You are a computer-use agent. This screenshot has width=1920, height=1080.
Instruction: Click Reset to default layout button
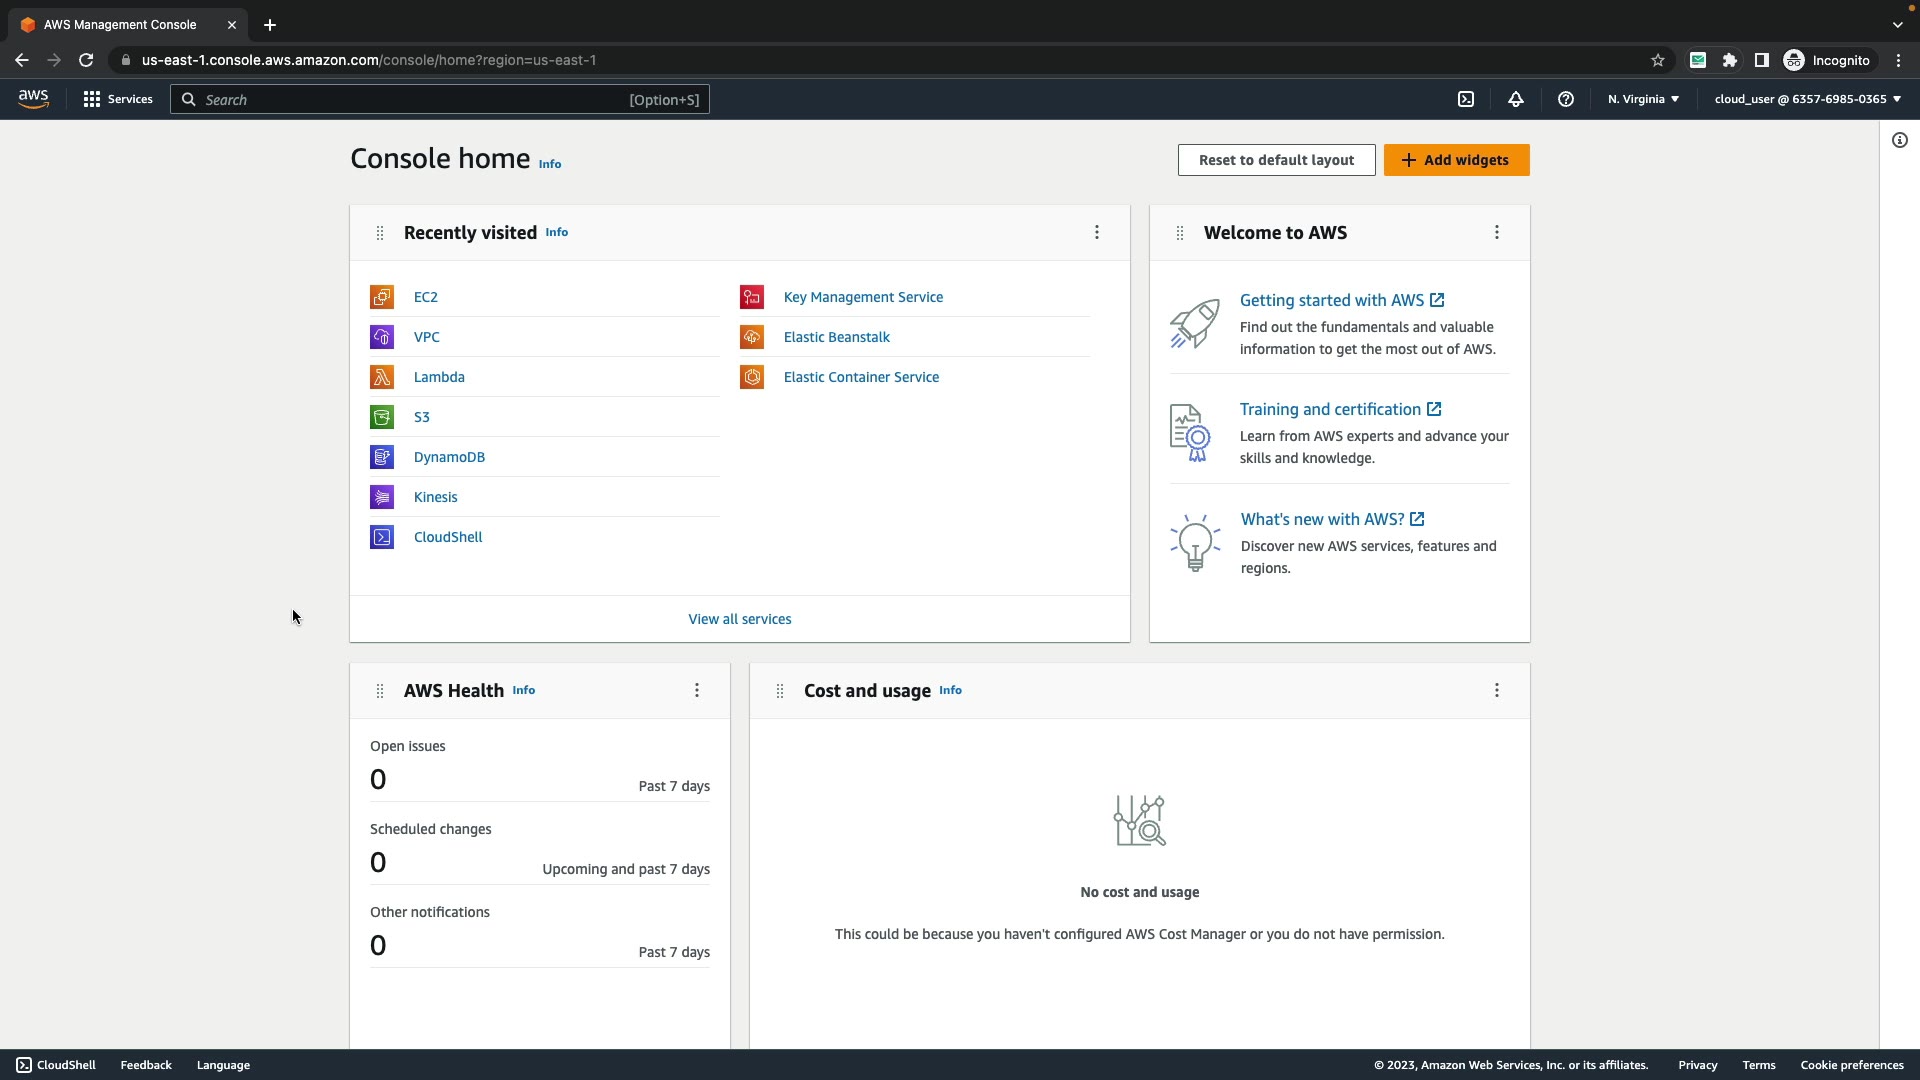click(1276, 160)
